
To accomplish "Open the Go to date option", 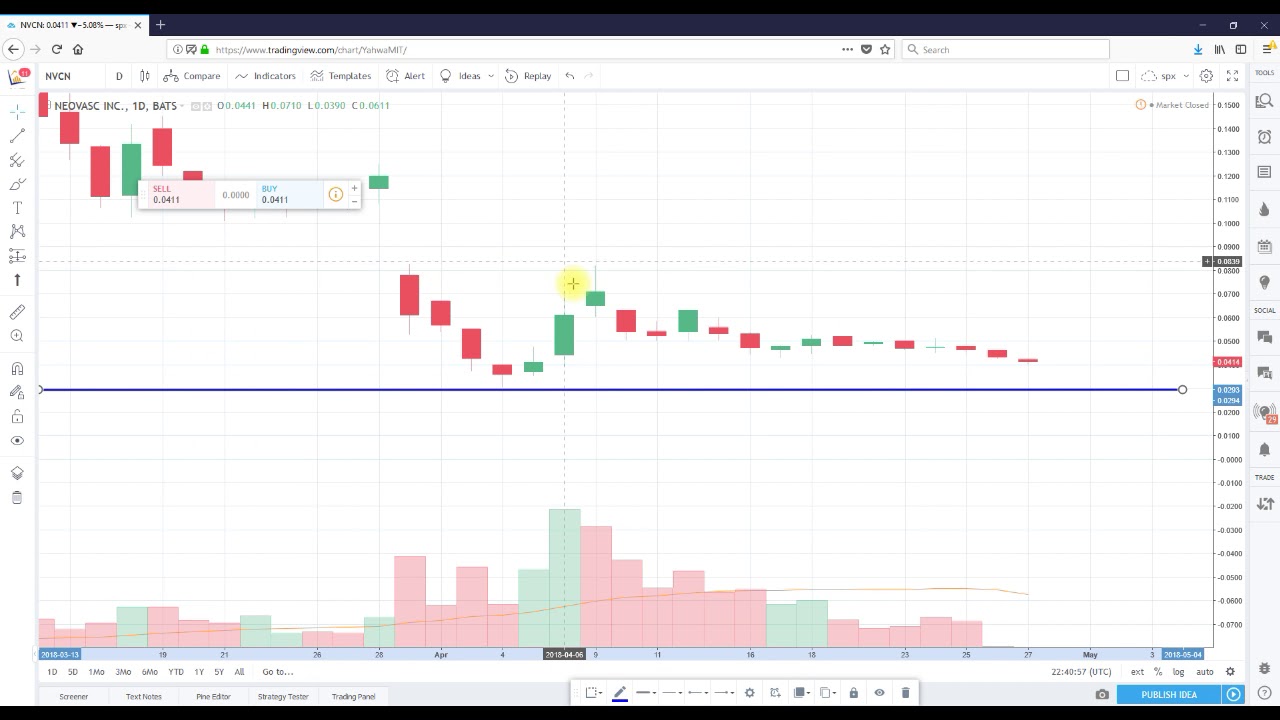I will 277,672.
